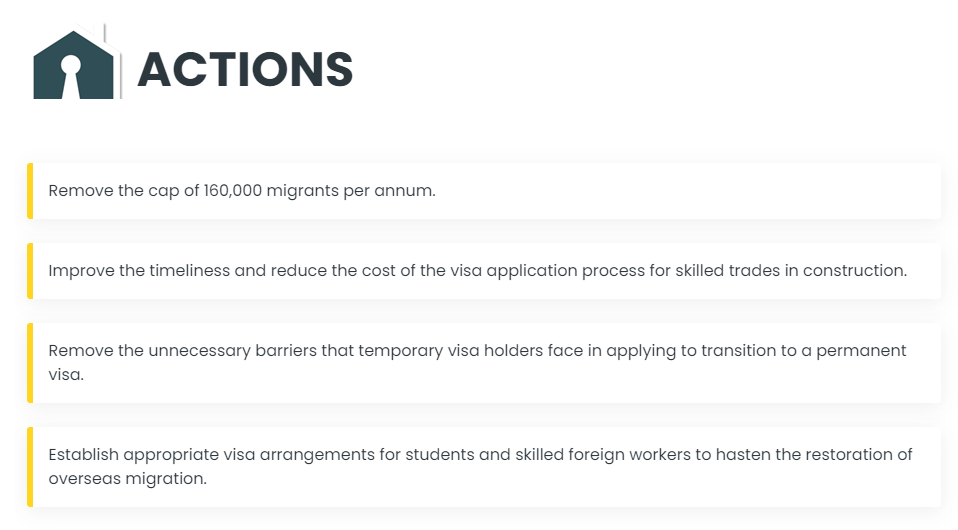Click the '160,000' figure in the first card

click(233, 191)
